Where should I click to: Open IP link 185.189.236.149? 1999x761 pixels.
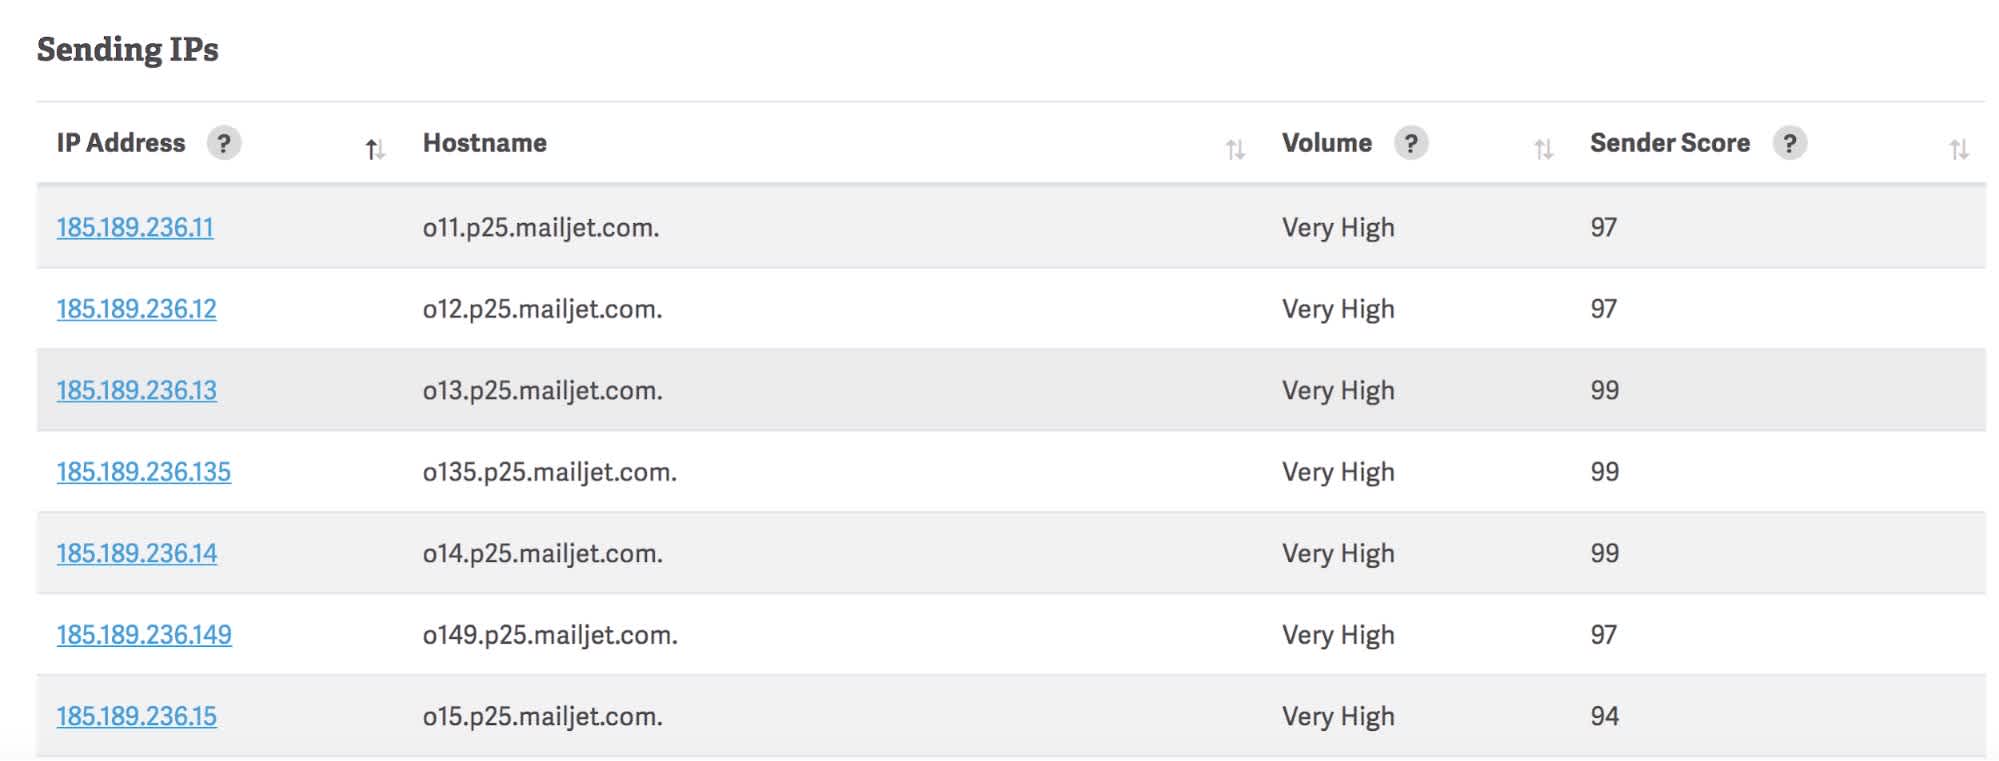(144, 635)
